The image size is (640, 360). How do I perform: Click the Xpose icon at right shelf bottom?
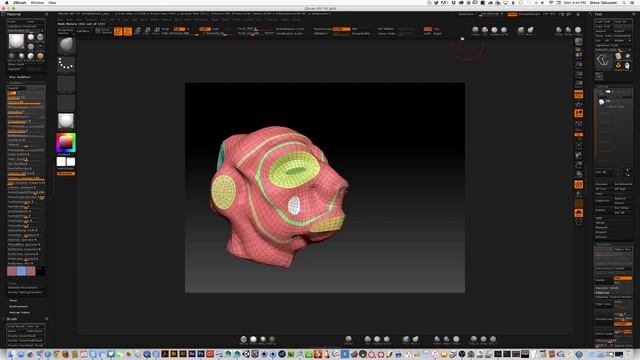(x=579, y=222)
